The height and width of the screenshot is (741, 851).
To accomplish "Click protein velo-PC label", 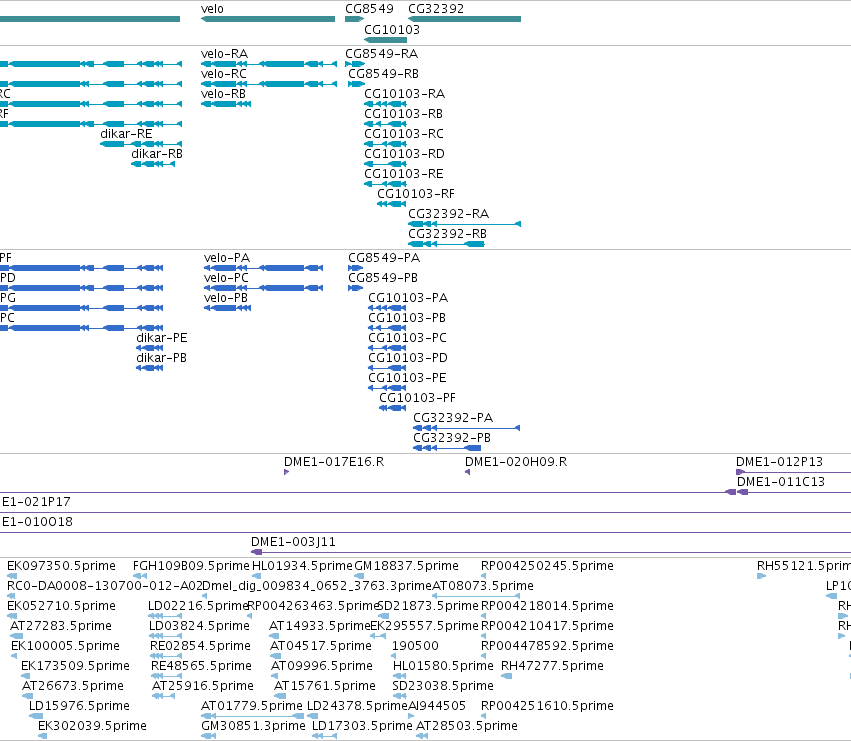I will click(226, 278).
